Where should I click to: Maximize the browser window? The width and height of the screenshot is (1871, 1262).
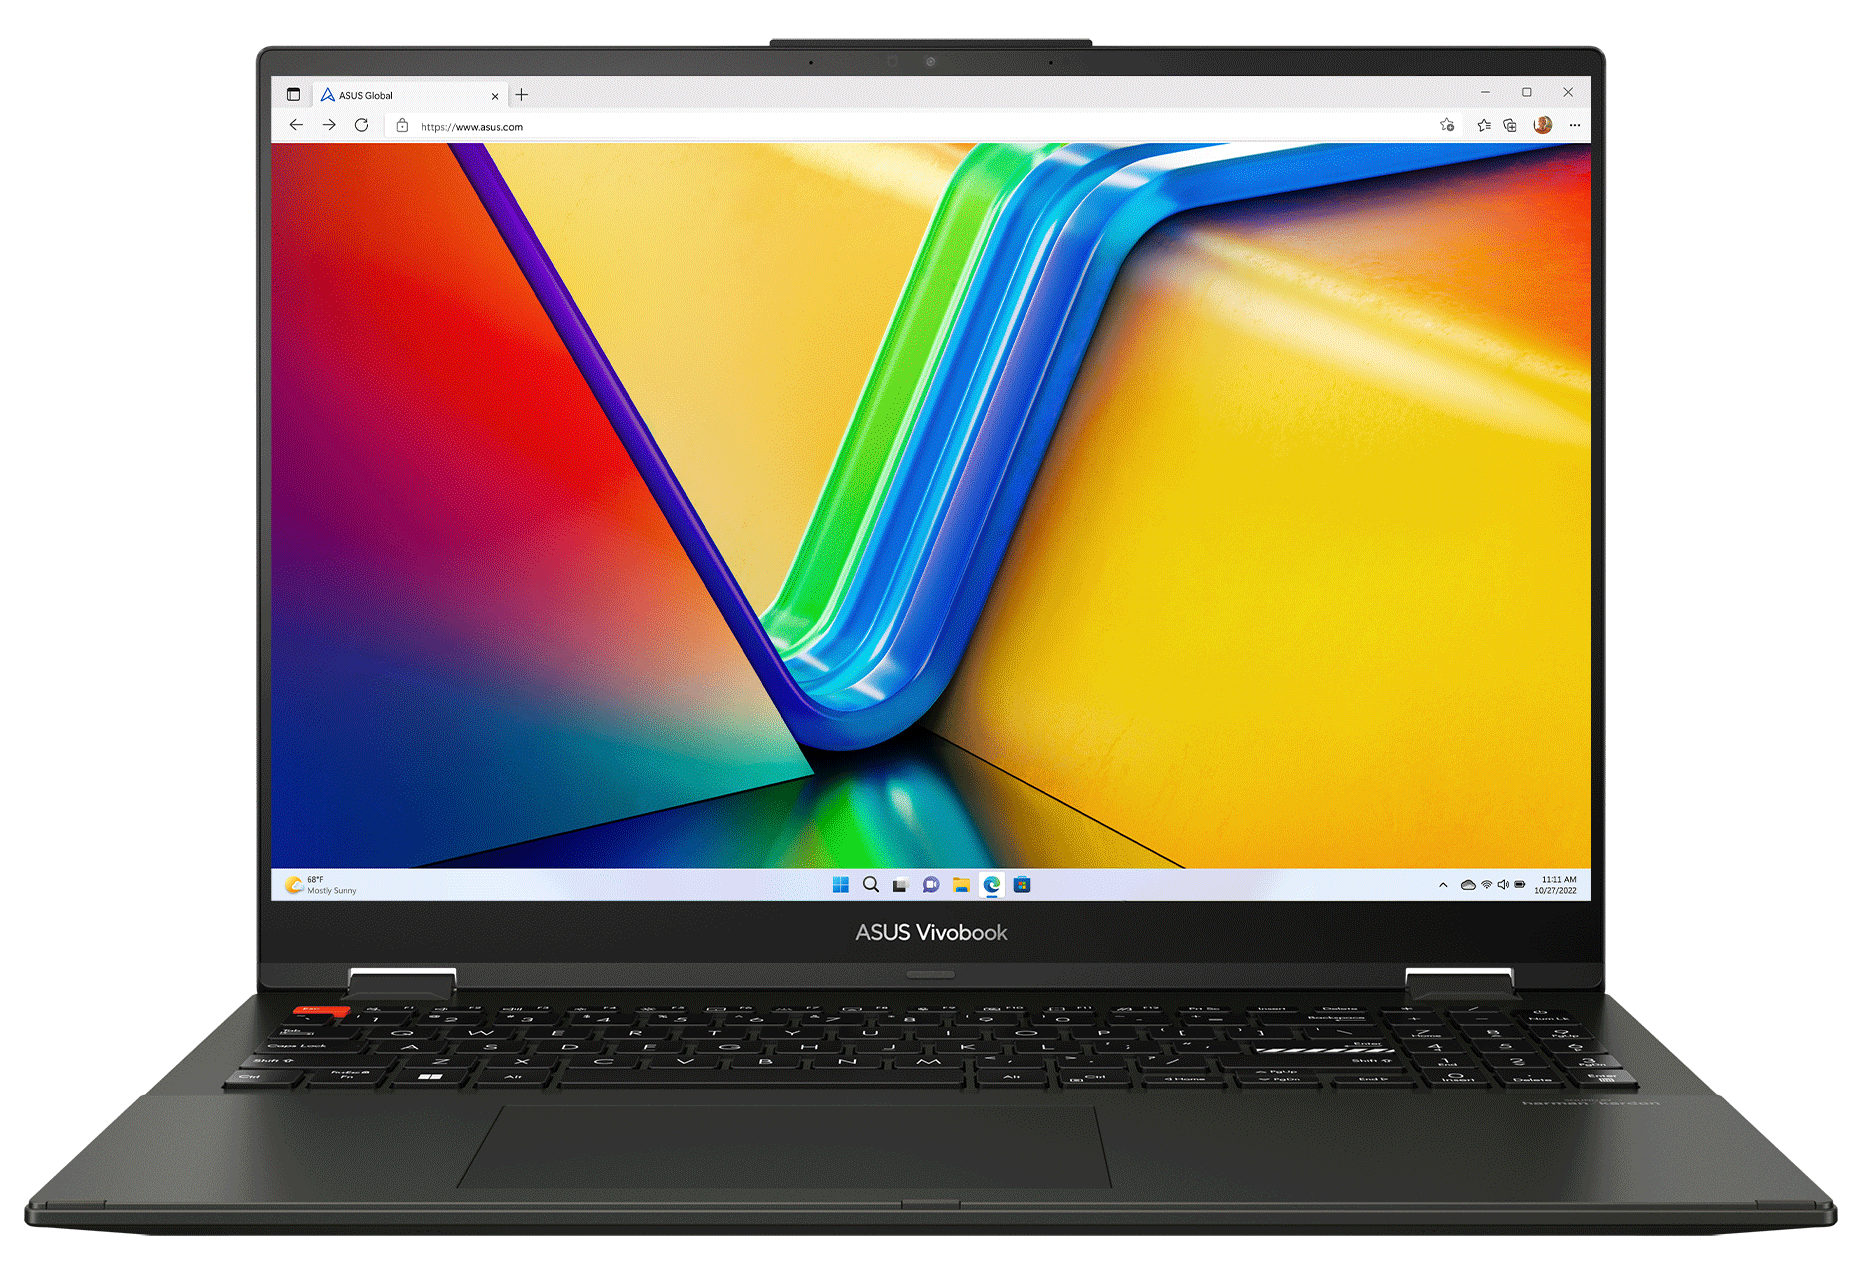(1527, 92)
